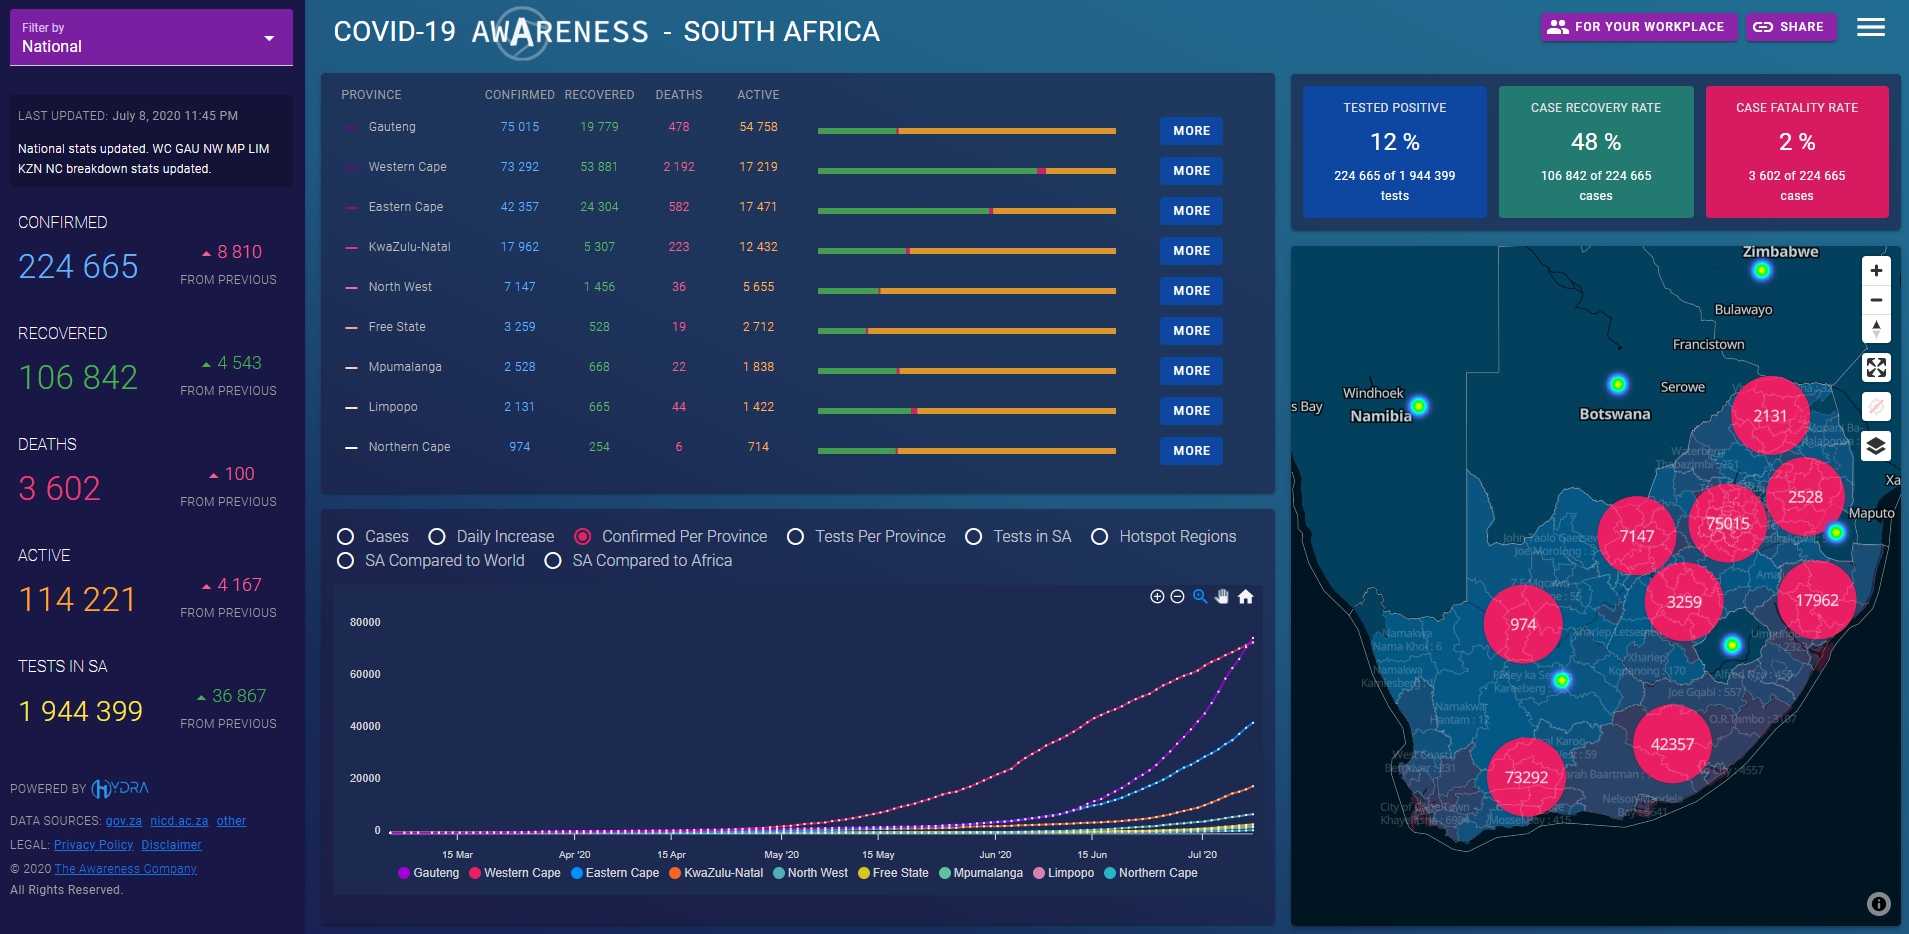The height and width of the screenshot is (934, 1909).
Task: Open the map info icon
Action: [1879, 904]
